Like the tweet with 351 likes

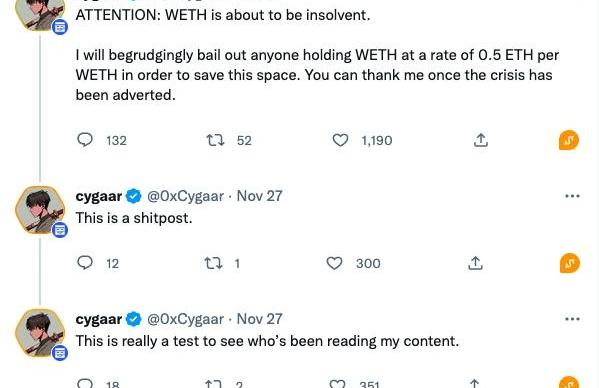click(x=337, y=383)
